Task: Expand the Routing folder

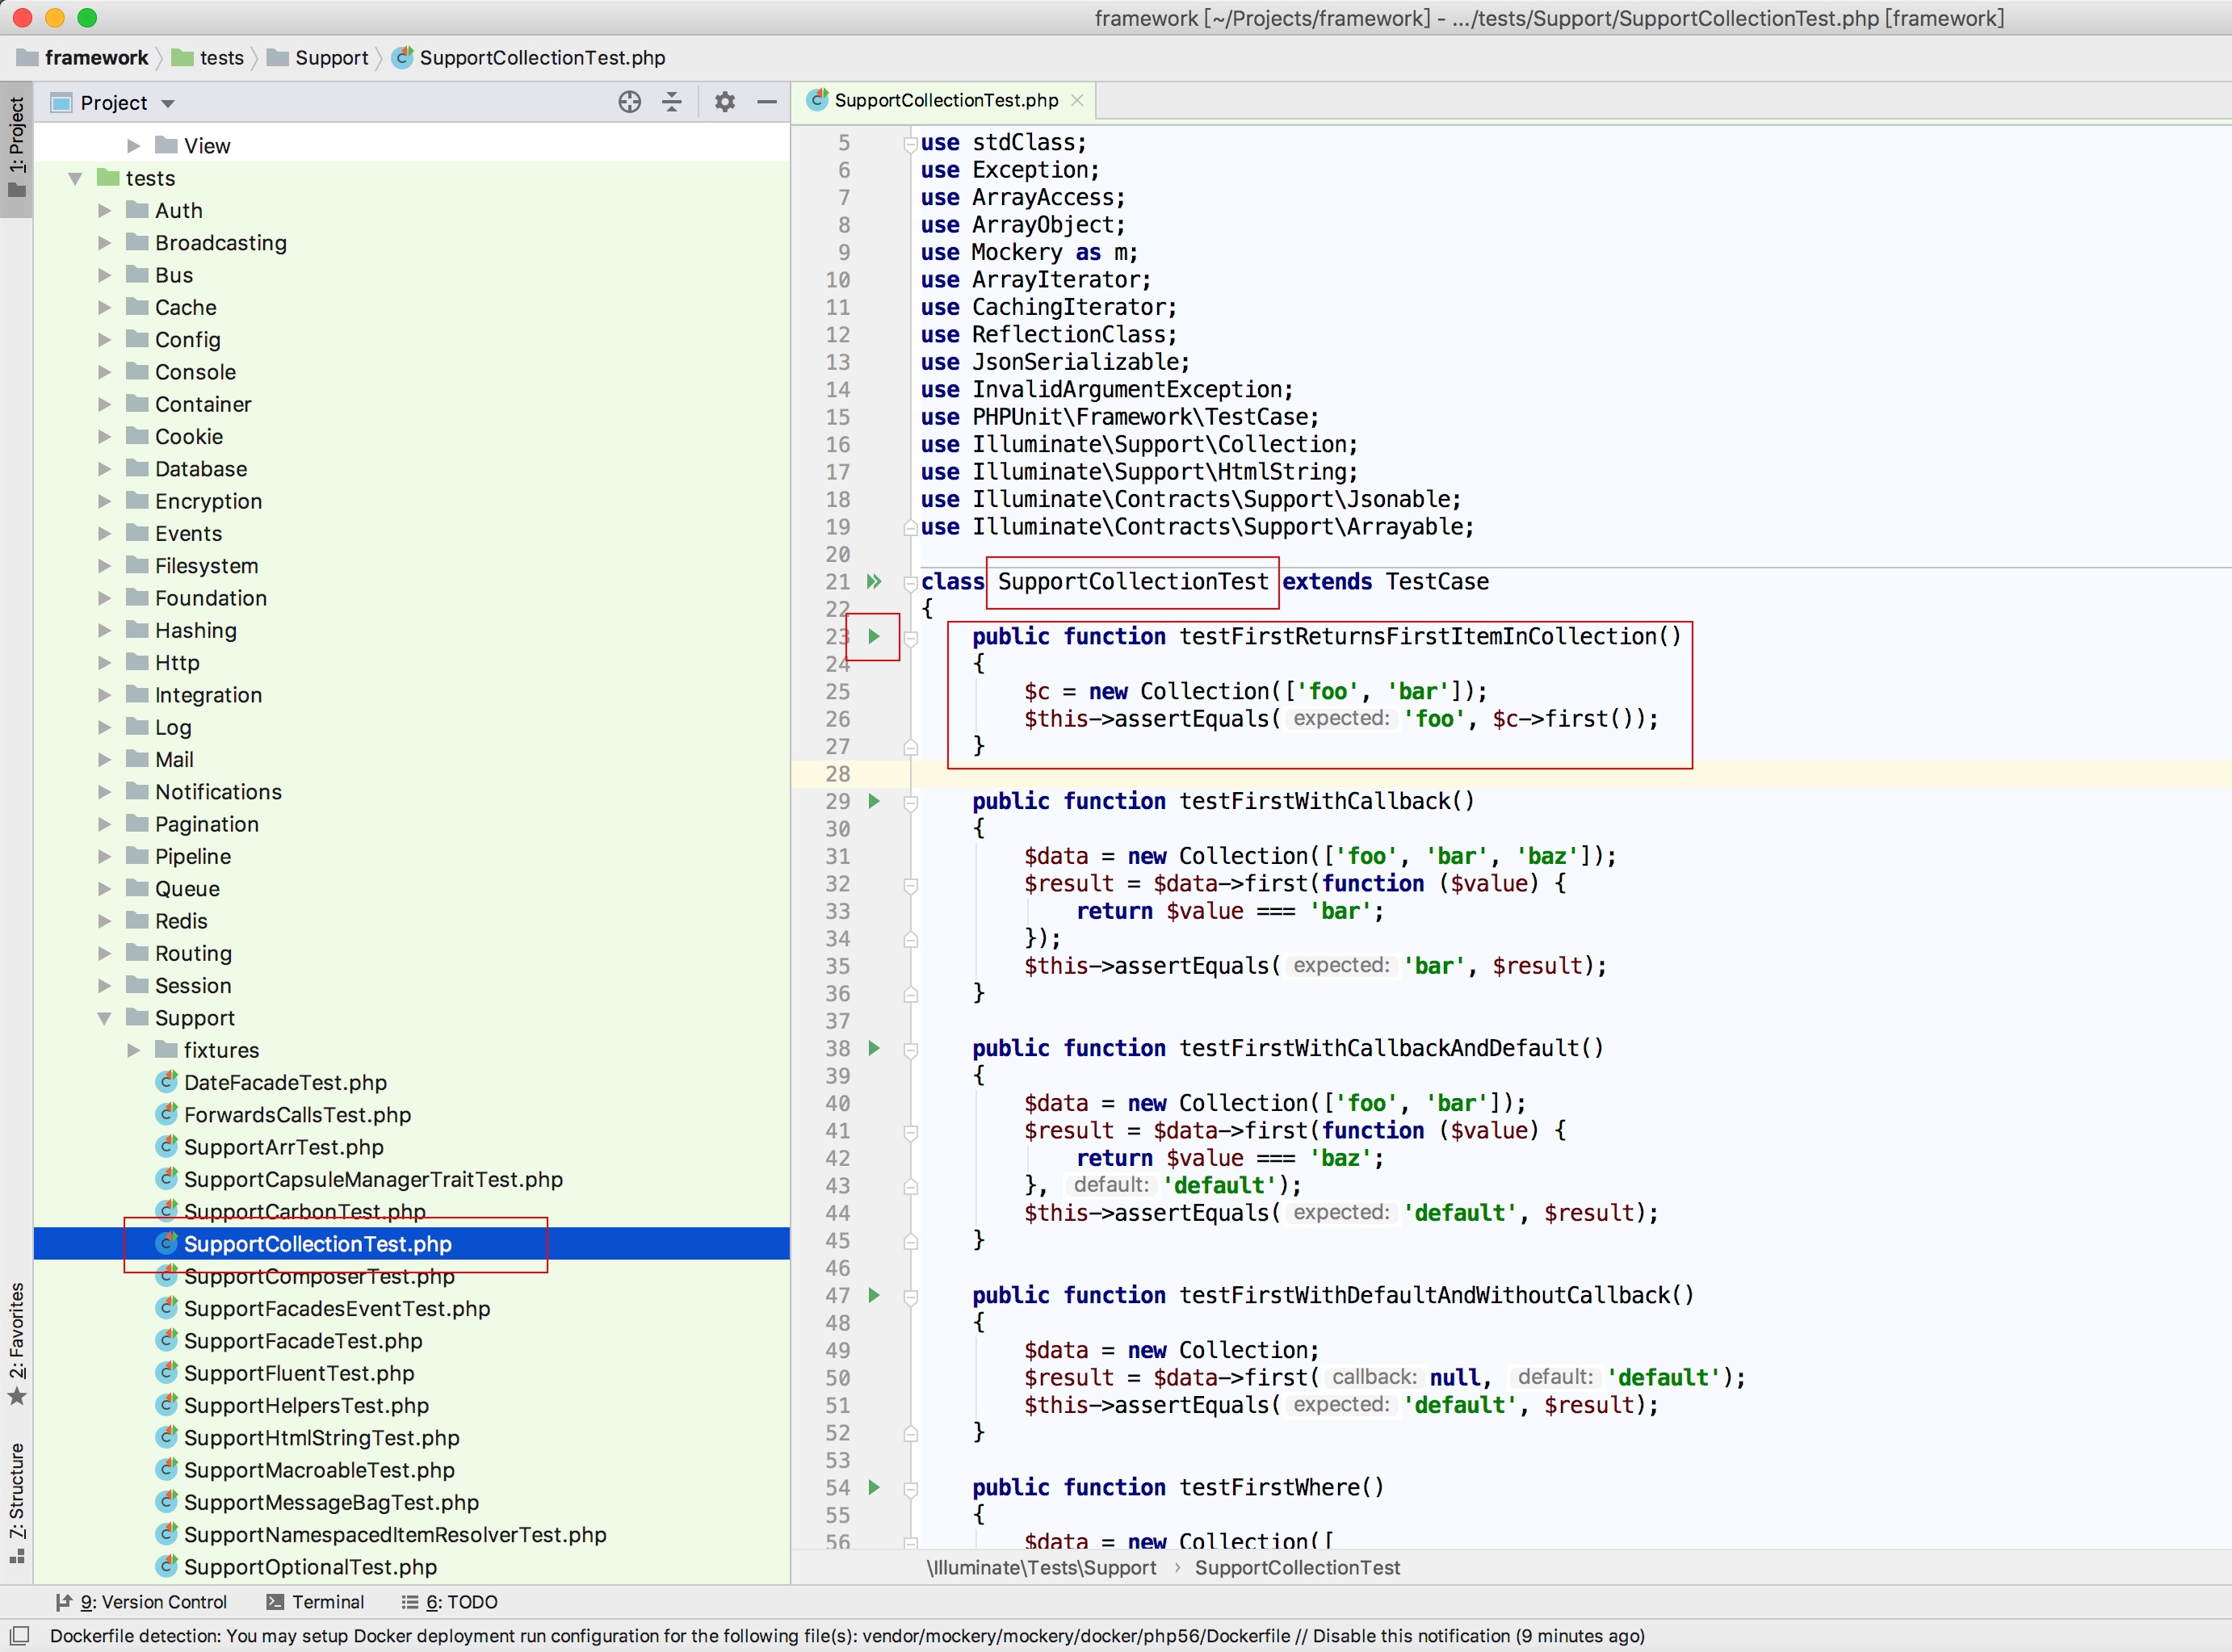Action: (x=104, y=953)
